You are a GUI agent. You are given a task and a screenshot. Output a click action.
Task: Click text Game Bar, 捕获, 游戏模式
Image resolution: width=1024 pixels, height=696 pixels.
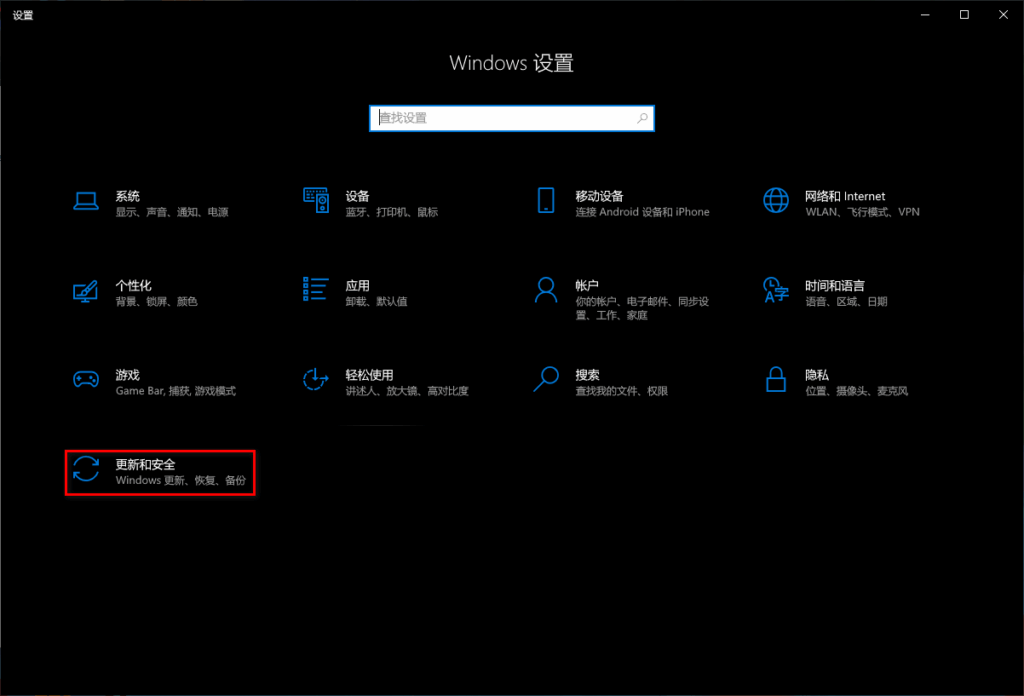(176, 391)
